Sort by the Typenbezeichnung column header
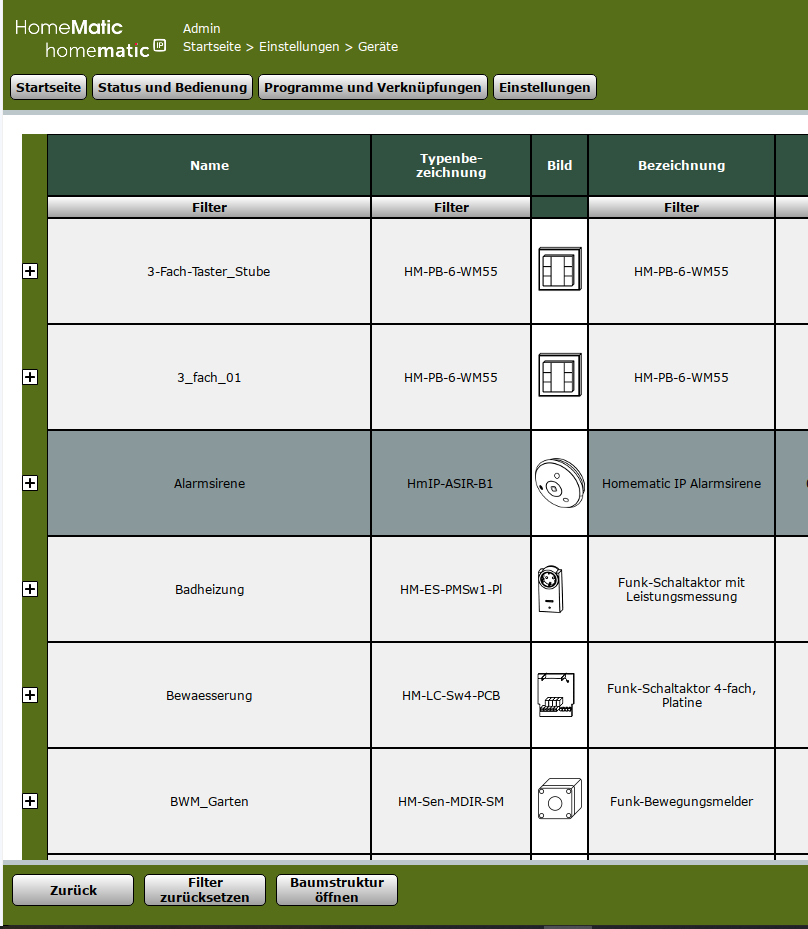Viewport: 808px width, 929px height. [451, 165]
